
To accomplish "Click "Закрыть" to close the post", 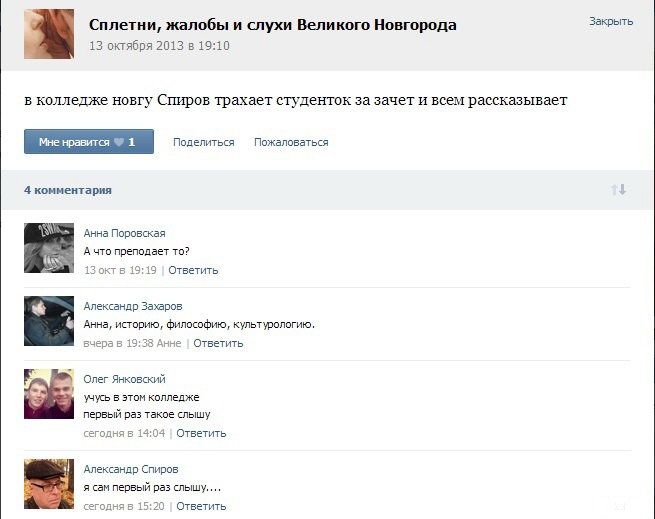I will point(610,21).
